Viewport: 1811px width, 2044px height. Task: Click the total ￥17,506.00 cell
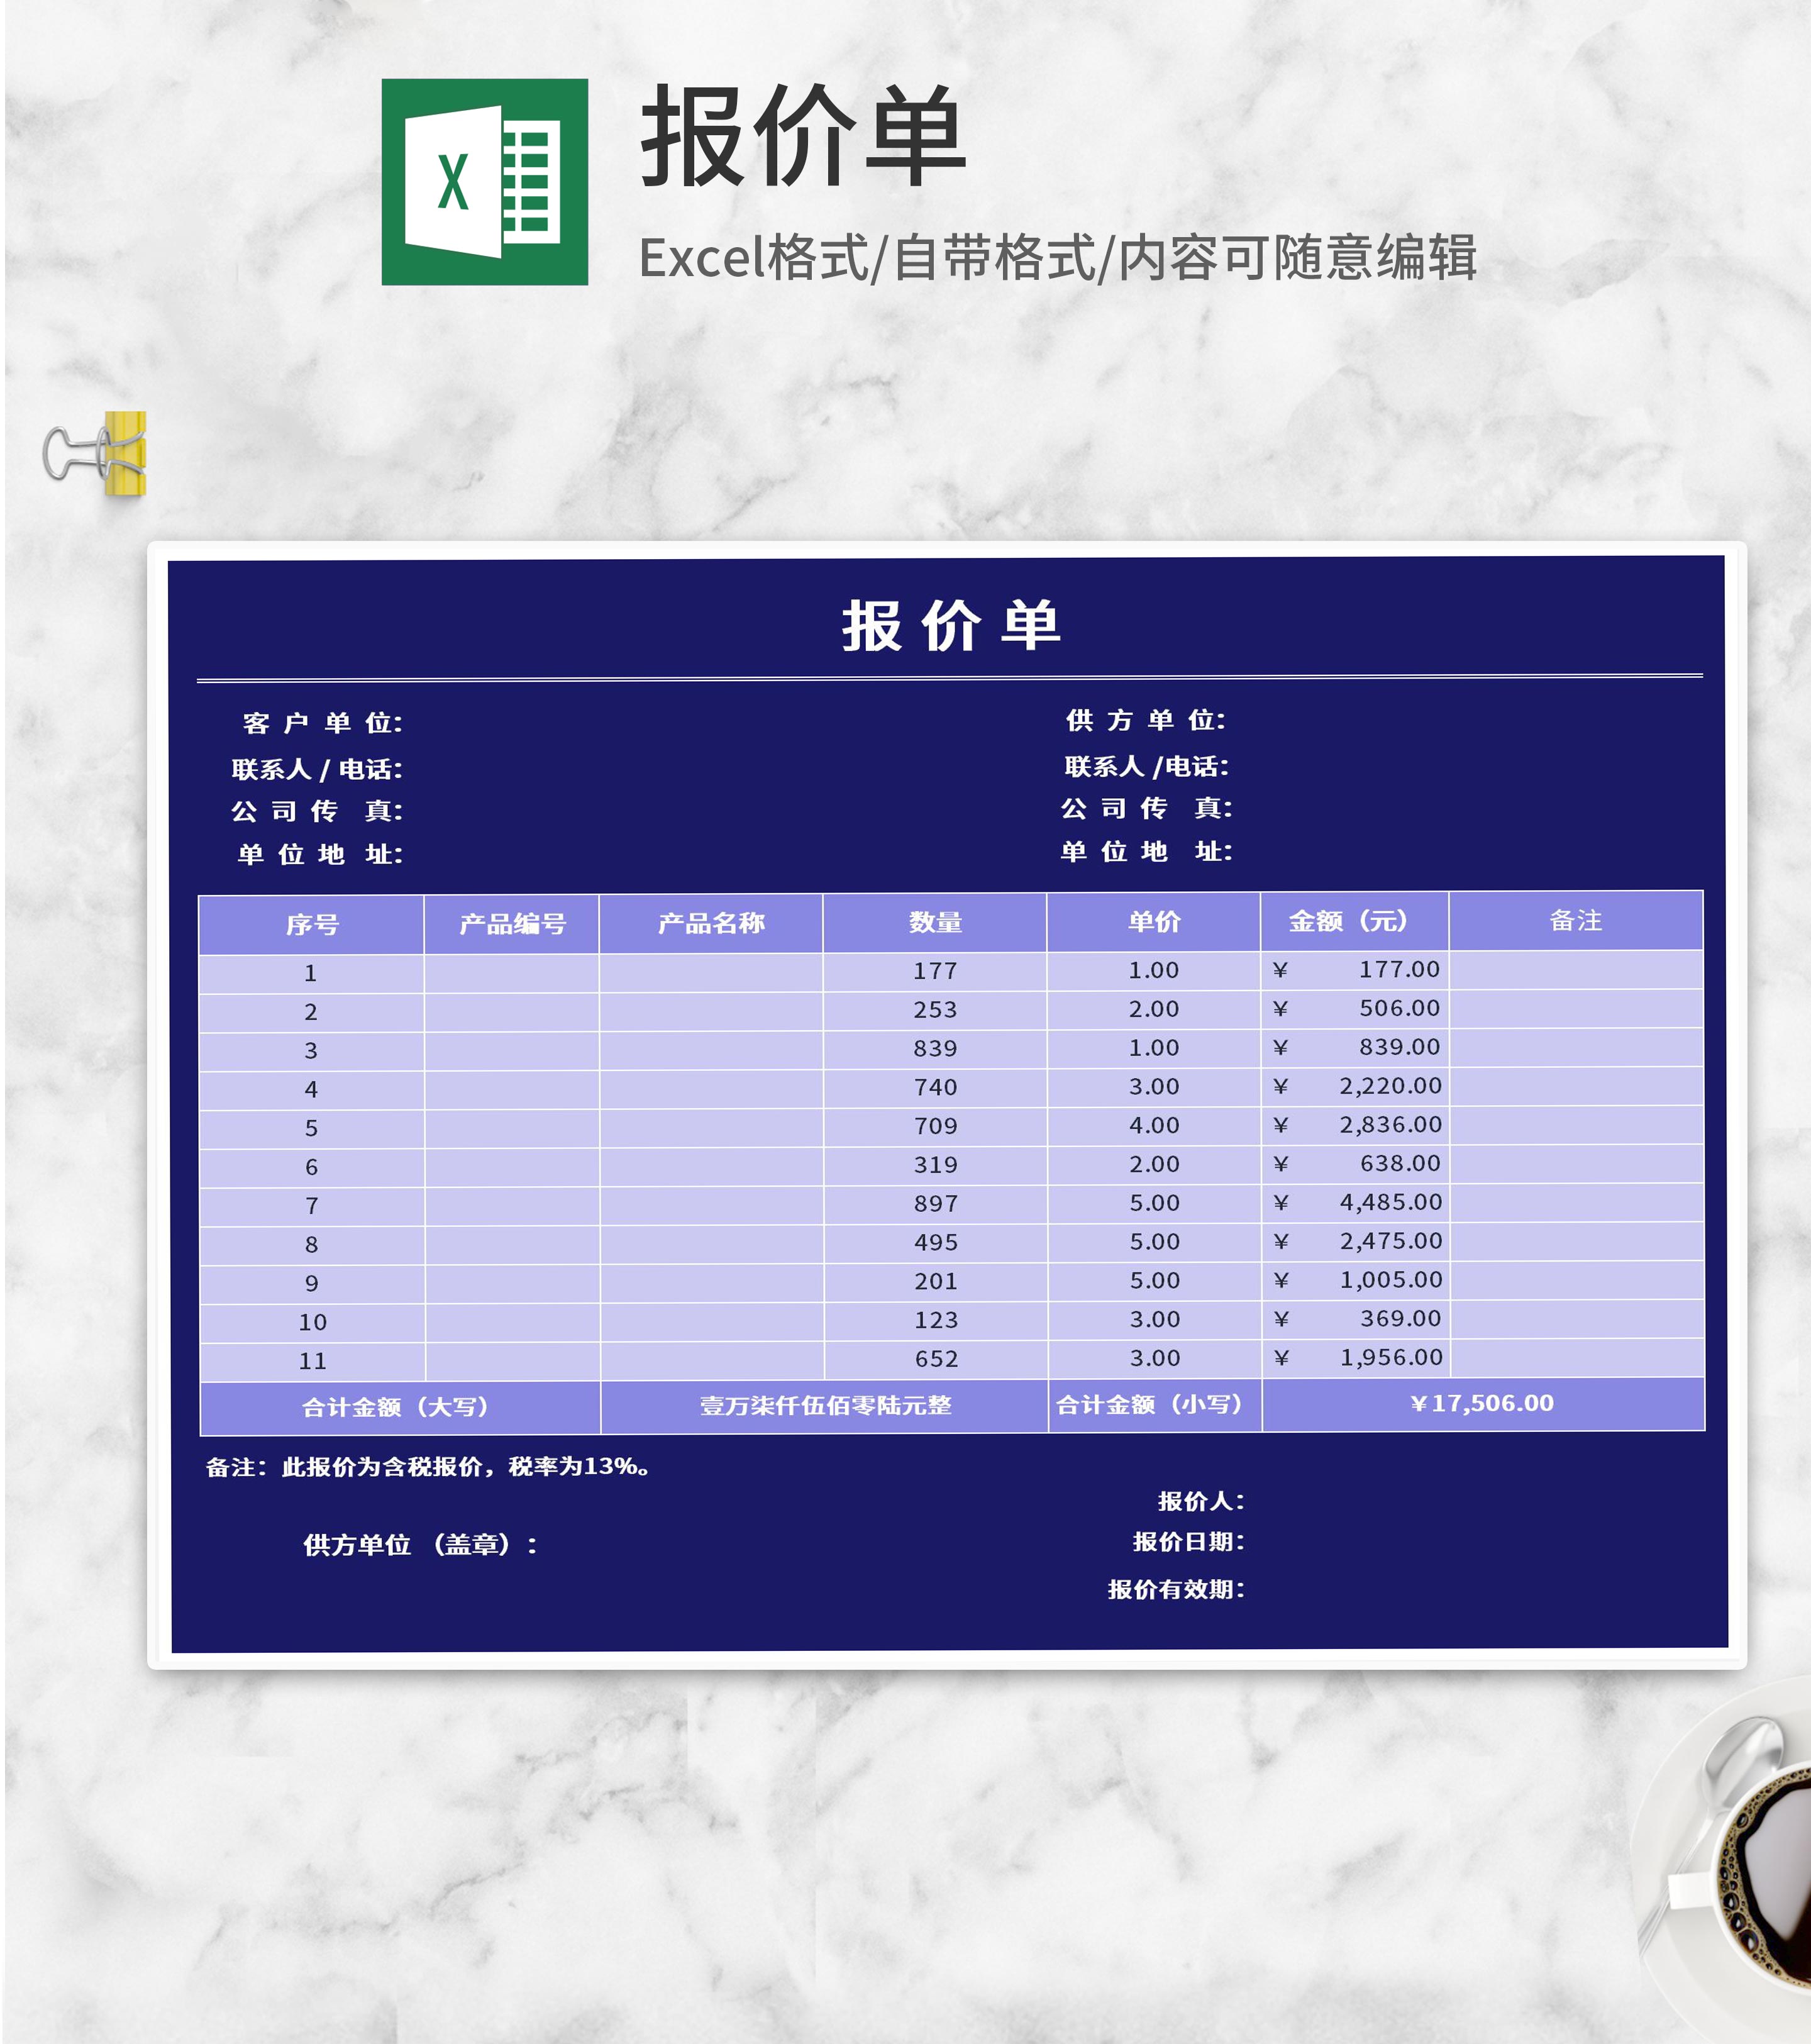click(x=1482, y=1403)
